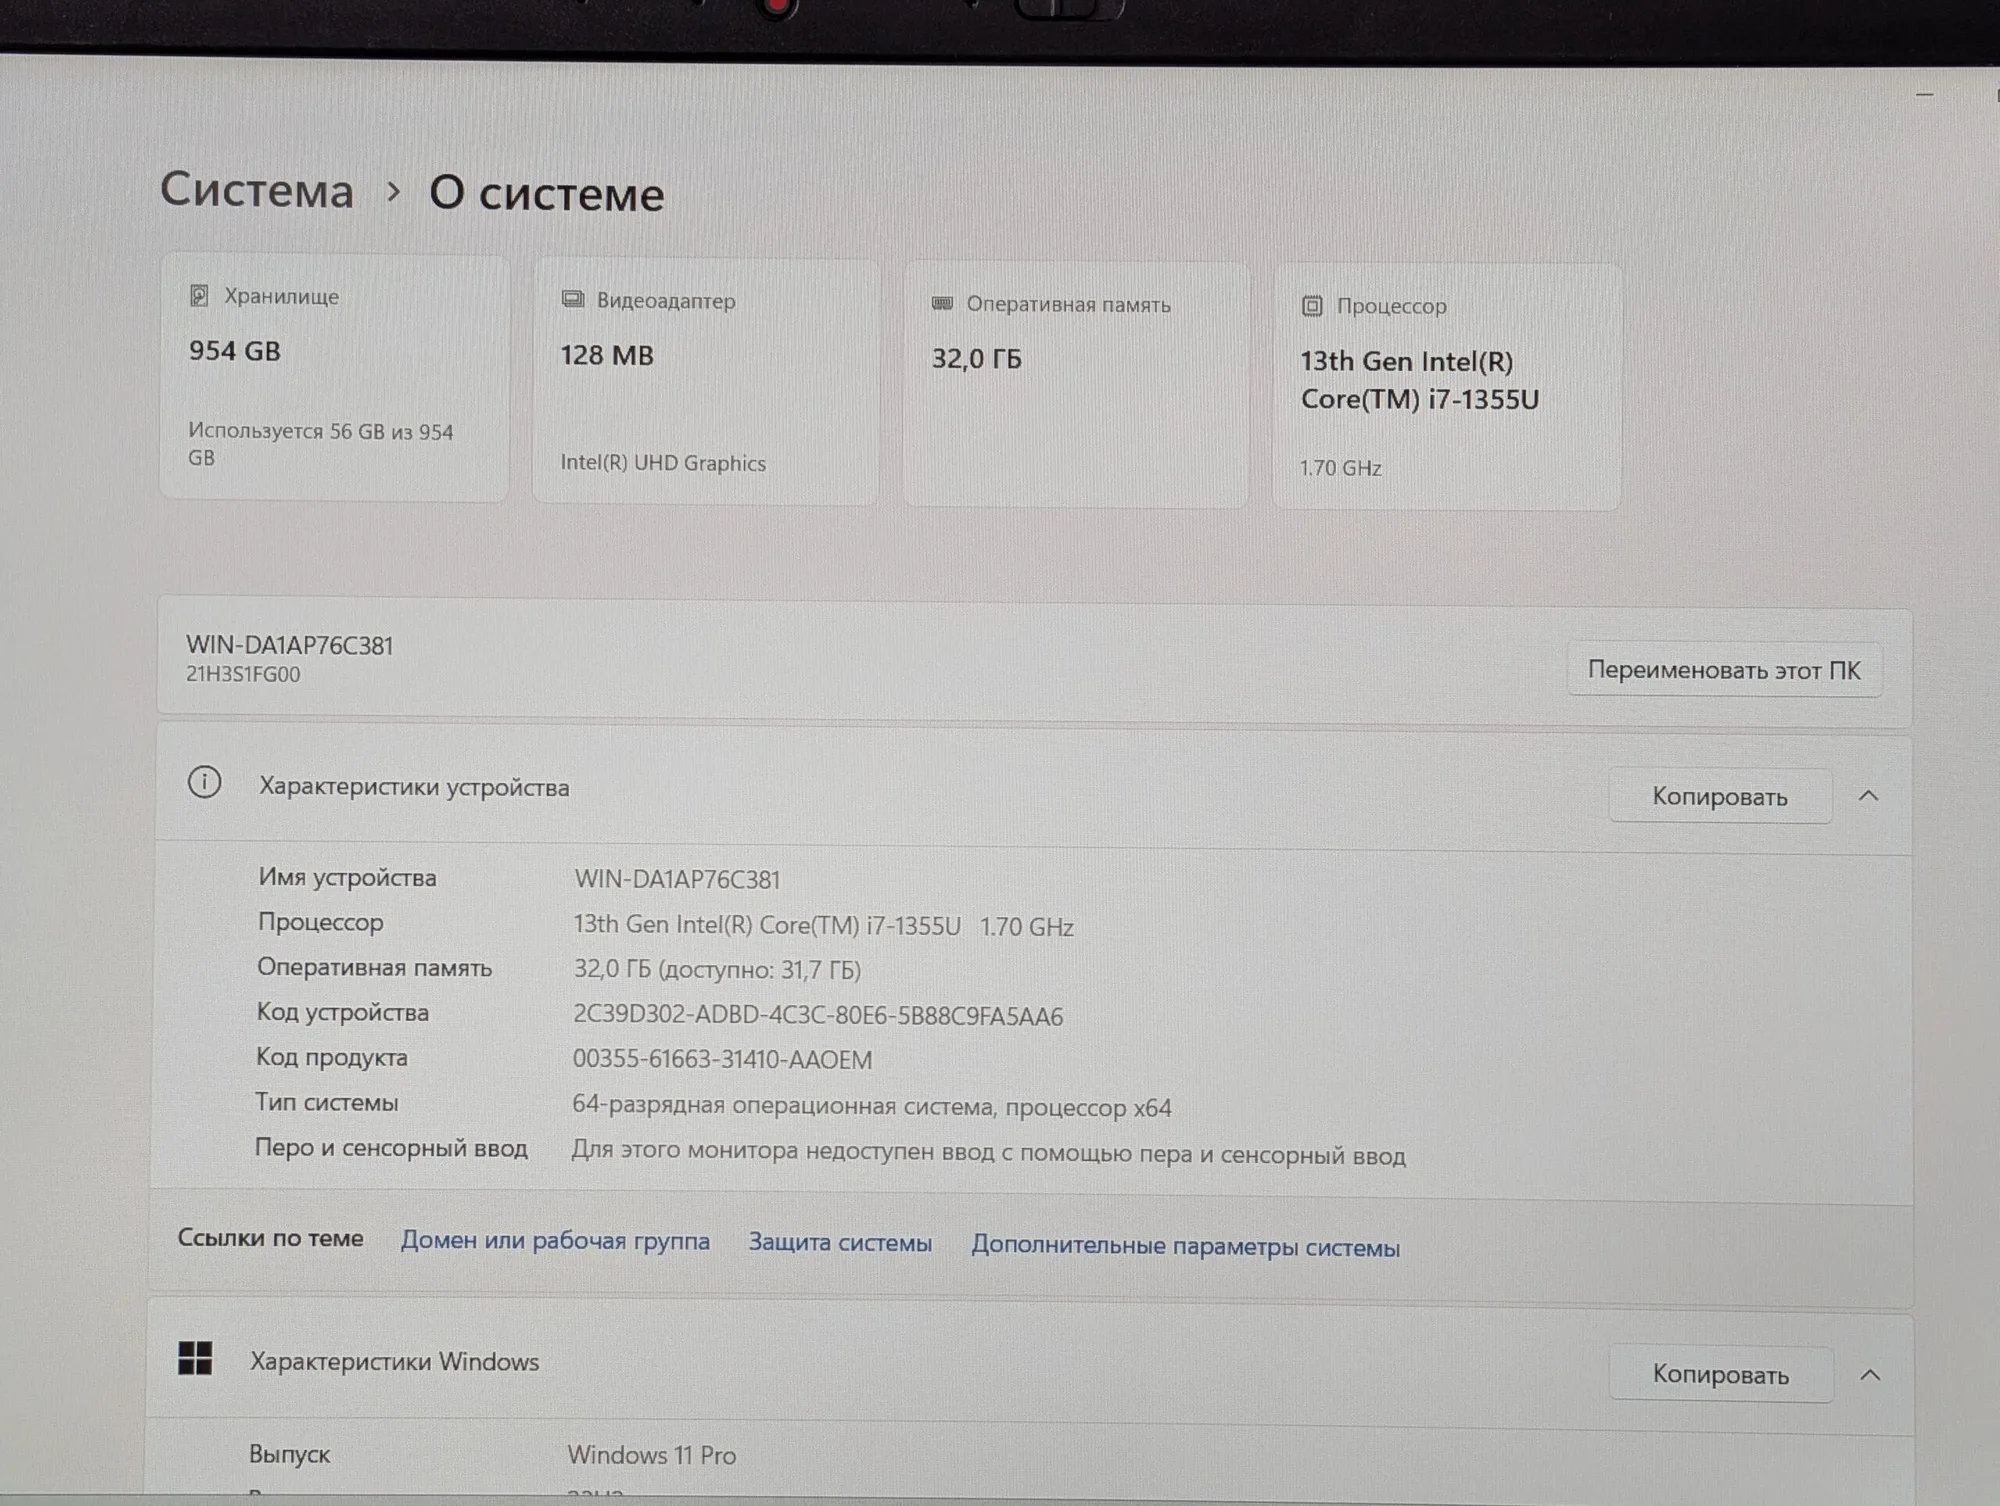This screenshot has width=2000, height=1506.
Task: Copy Windows specifications with Копировать
Action: 1720,1374
